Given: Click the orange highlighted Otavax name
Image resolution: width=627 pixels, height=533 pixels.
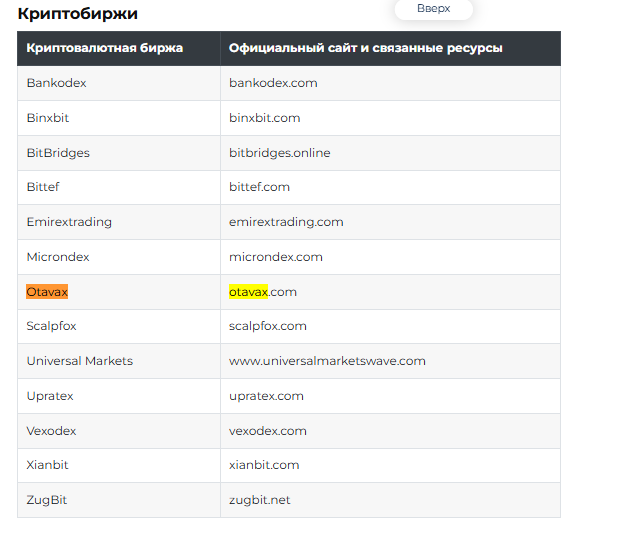Looking at the screenshot, I should 47,292.
